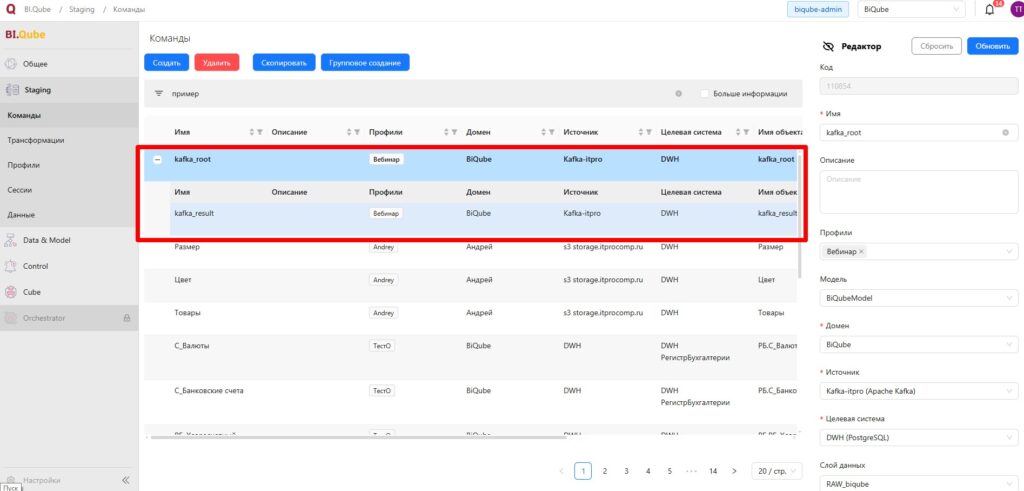Click the Control sidebar icon

(10, 266)
